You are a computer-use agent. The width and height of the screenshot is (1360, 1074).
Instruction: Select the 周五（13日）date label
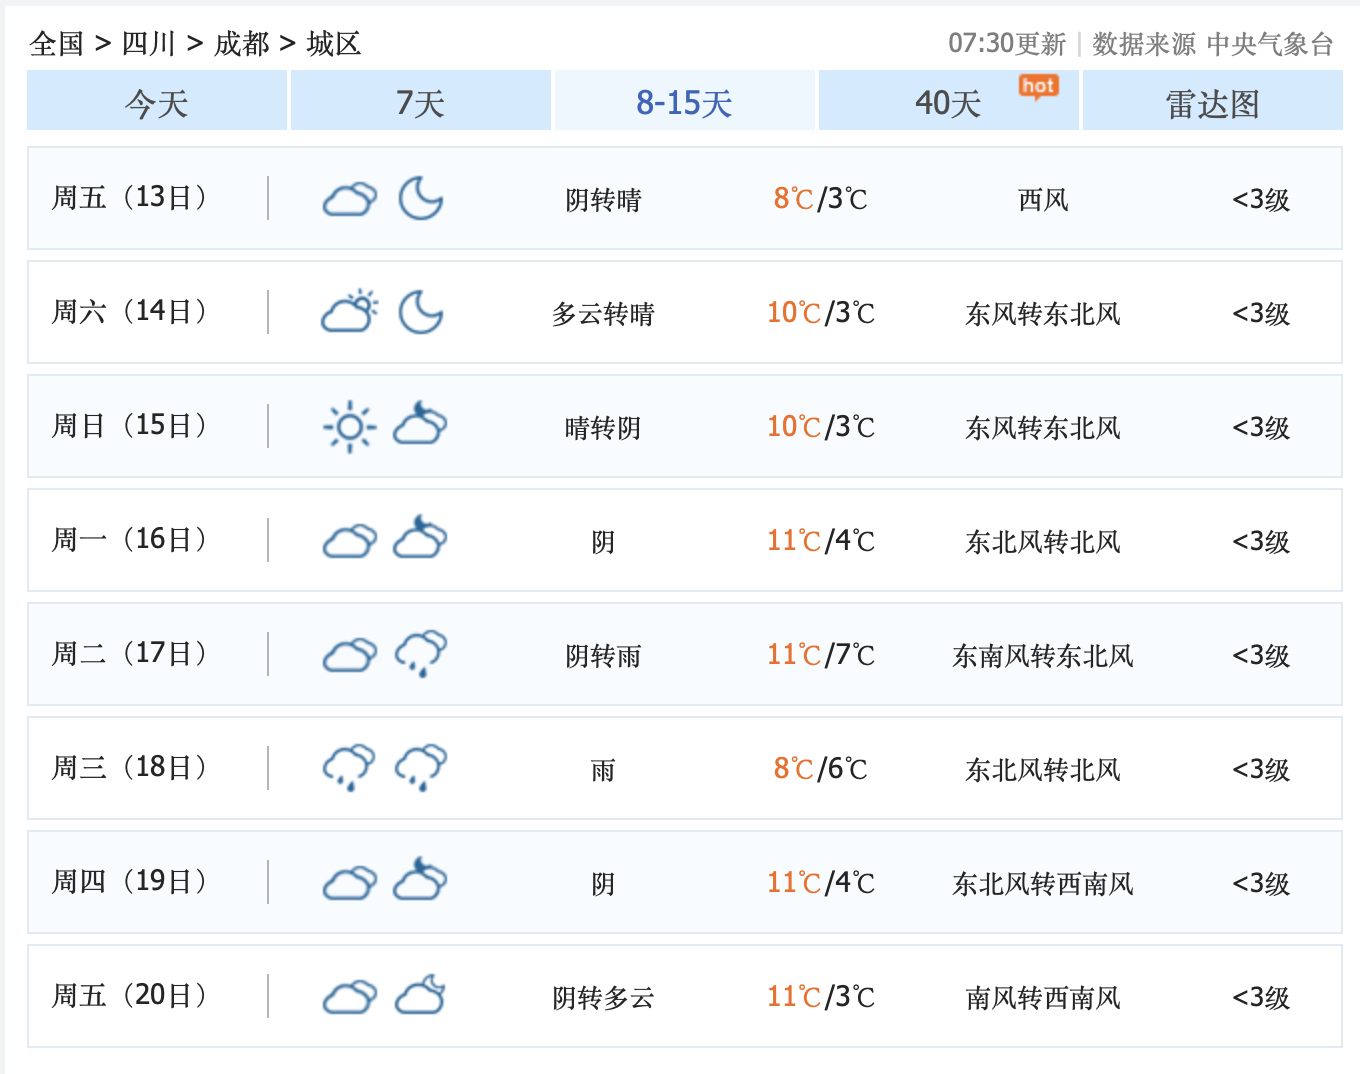[131, 198]
